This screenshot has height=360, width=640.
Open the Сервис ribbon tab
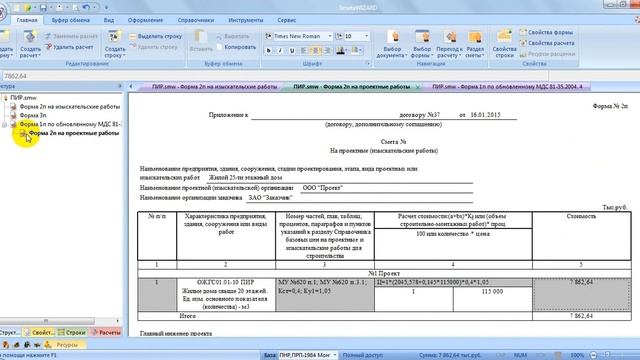tap(287, 20)
